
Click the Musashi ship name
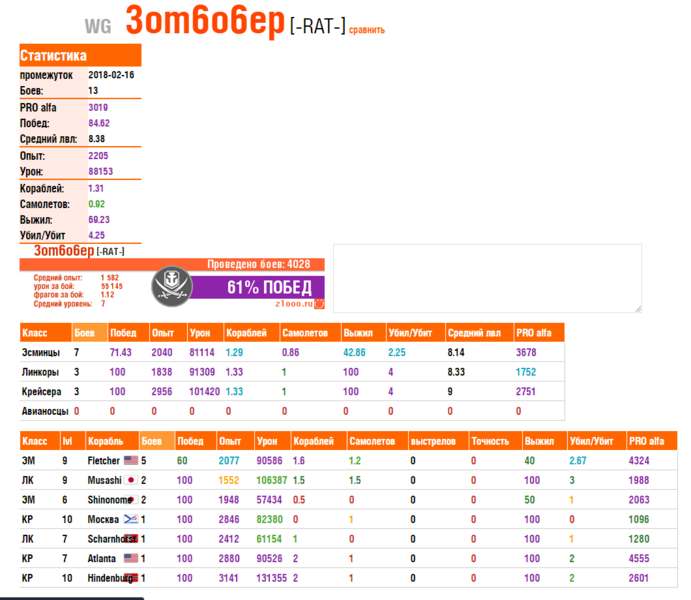click(104, 480)
